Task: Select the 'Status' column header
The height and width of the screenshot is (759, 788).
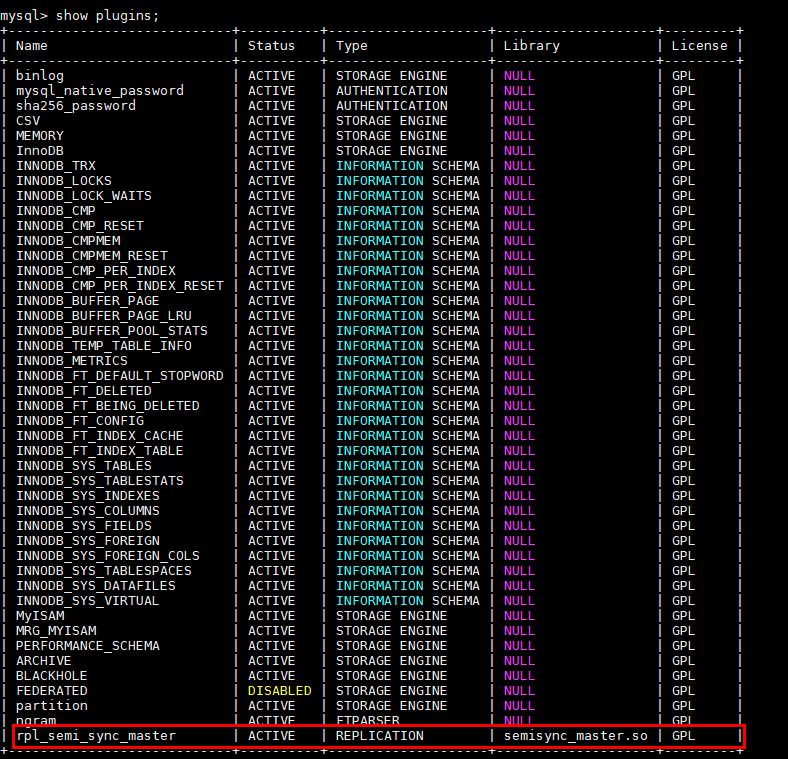Action: 271,46
